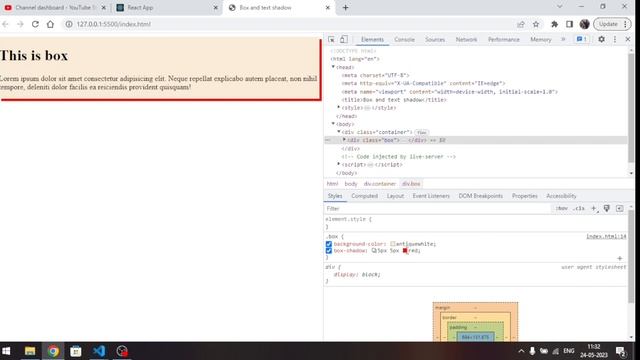This screenshot has width=640, height=360.
Task: Open the issues counter badge showing 1
Action: (582, 39)
